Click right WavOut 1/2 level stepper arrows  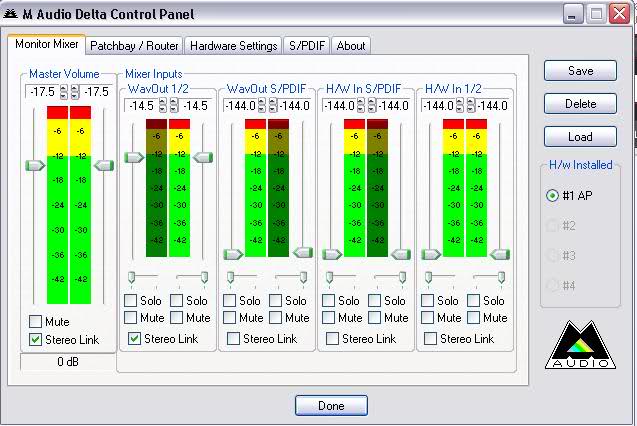pyautogui.click(x=174, y=106)
